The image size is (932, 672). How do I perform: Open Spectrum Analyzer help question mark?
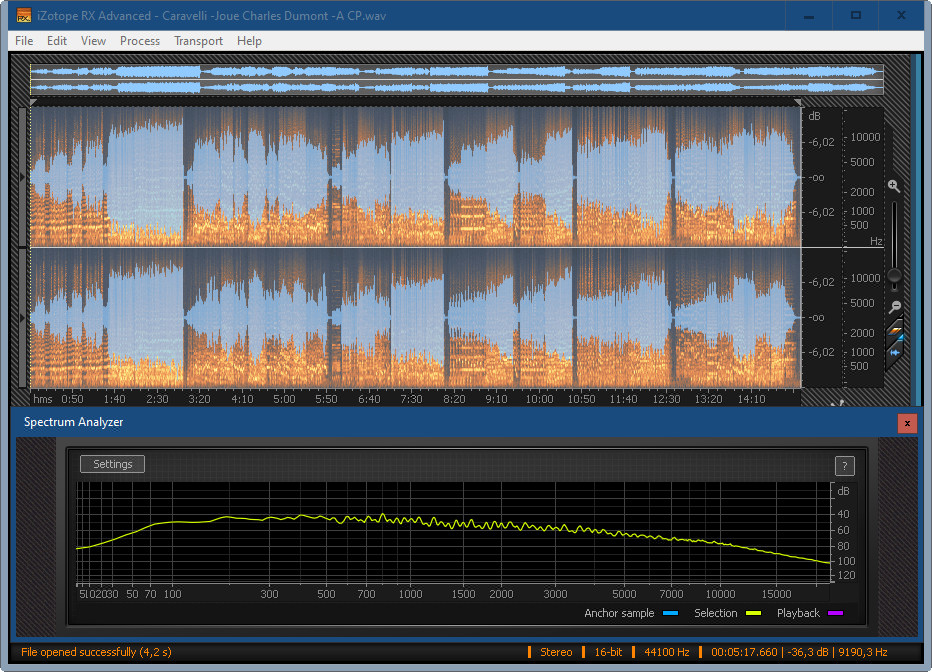(844, 465)
